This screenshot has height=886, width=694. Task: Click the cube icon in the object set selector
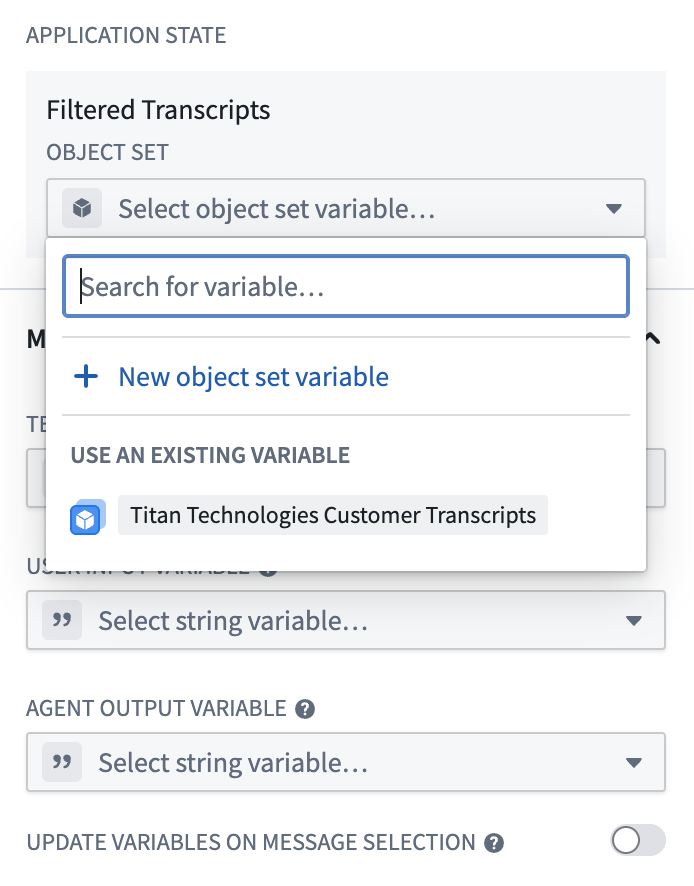coord(82,208)
